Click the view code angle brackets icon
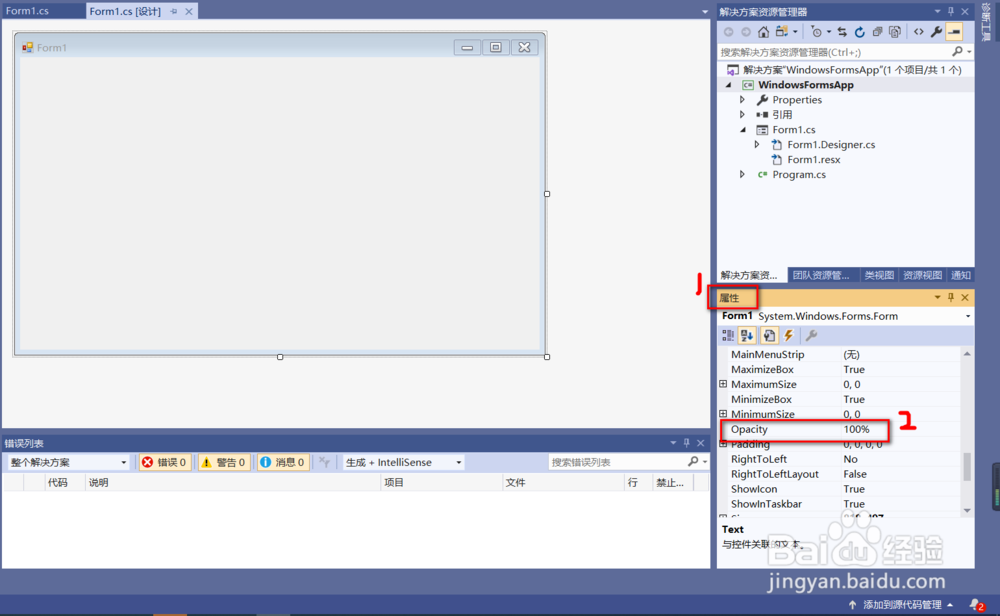This screenshot has width=1000, height=616. (918, 32)
